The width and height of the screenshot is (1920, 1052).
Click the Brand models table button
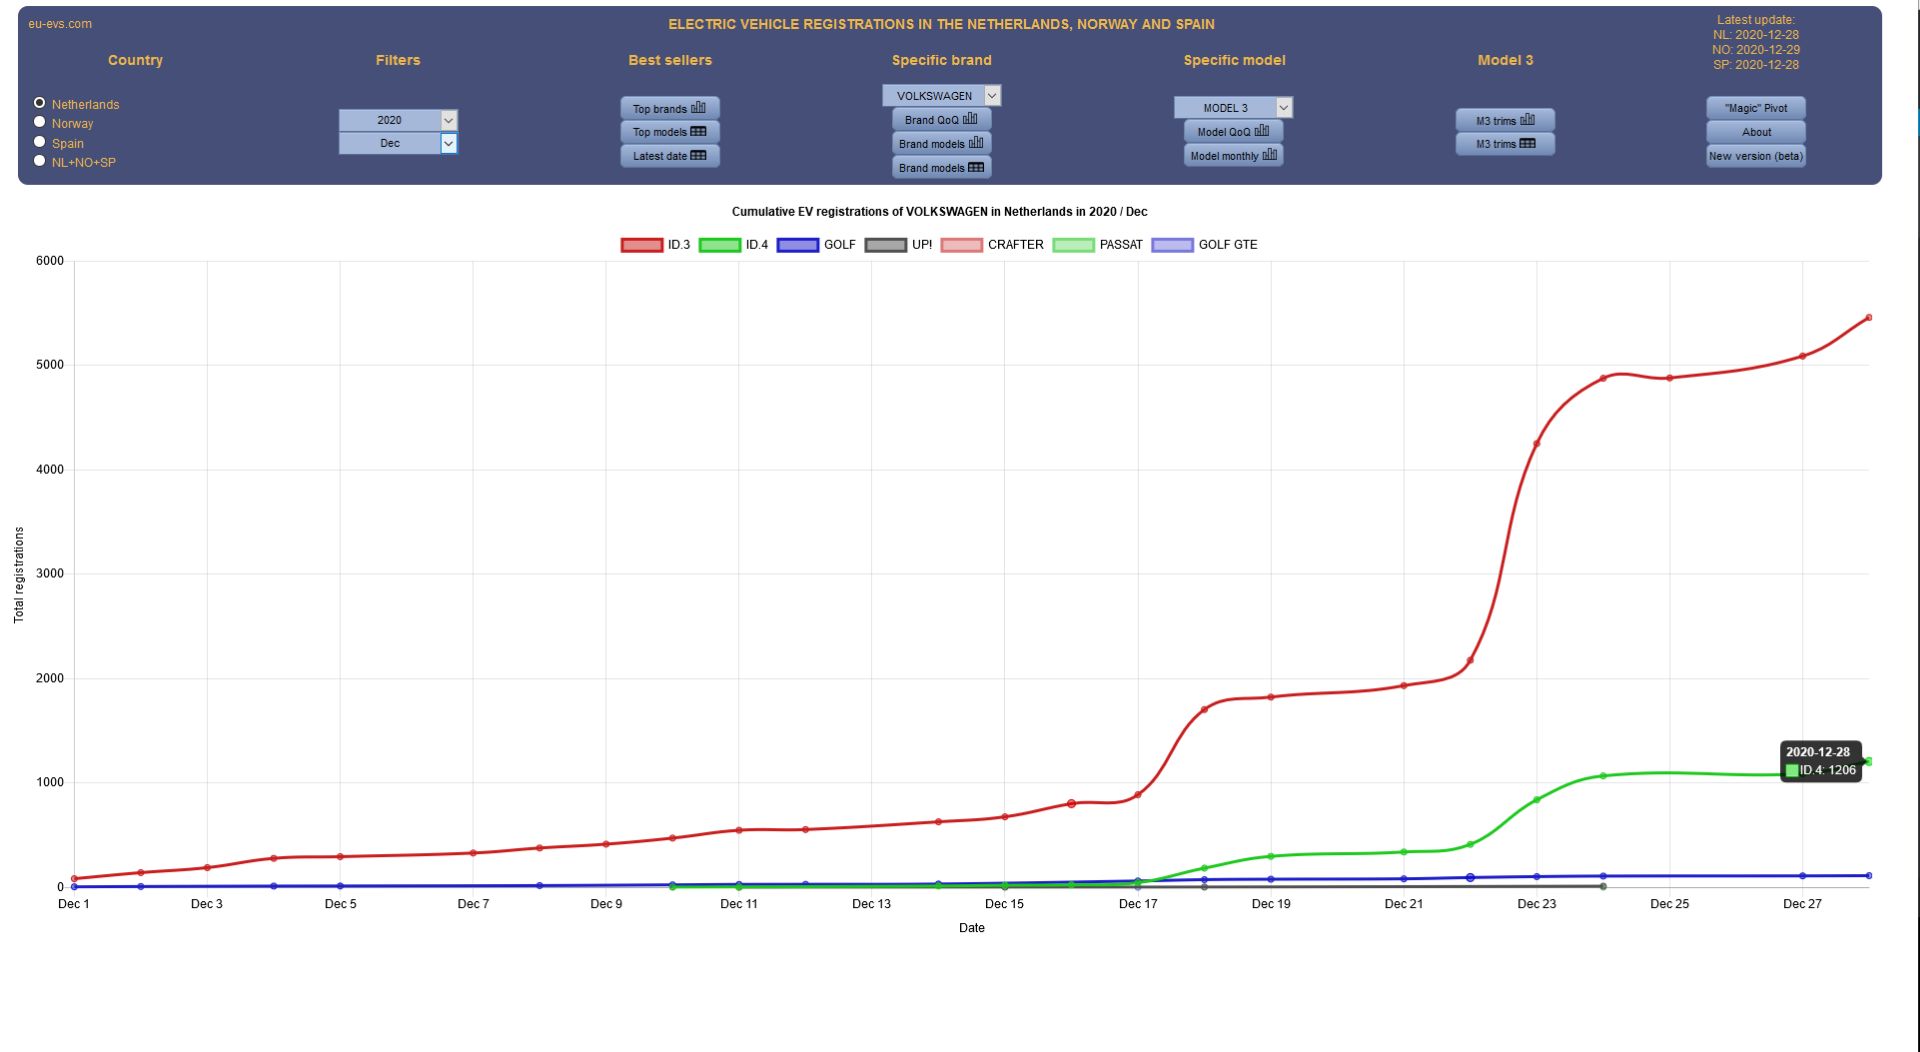click(x=941, y=168)
